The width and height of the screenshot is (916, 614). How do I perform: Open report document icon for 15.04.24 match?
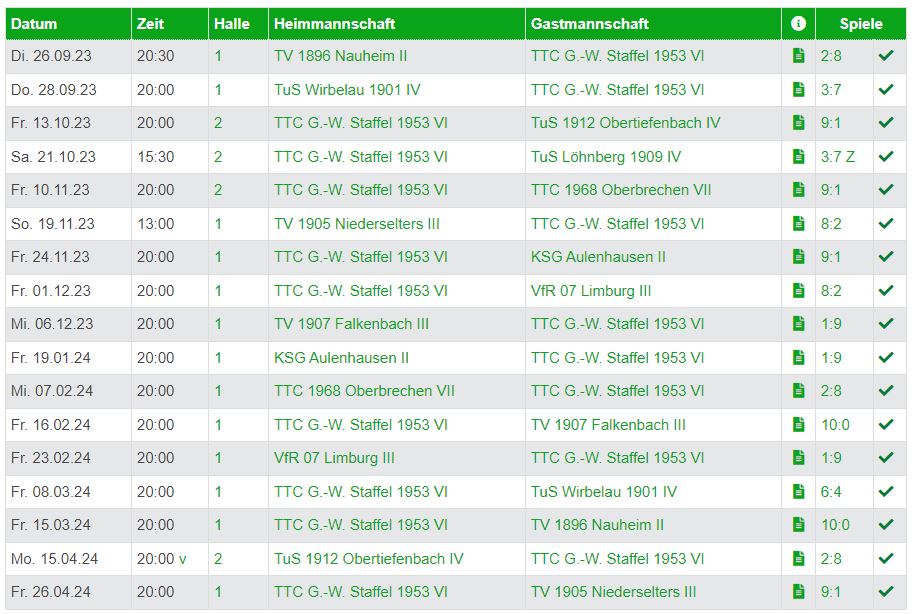pos(798,559)
